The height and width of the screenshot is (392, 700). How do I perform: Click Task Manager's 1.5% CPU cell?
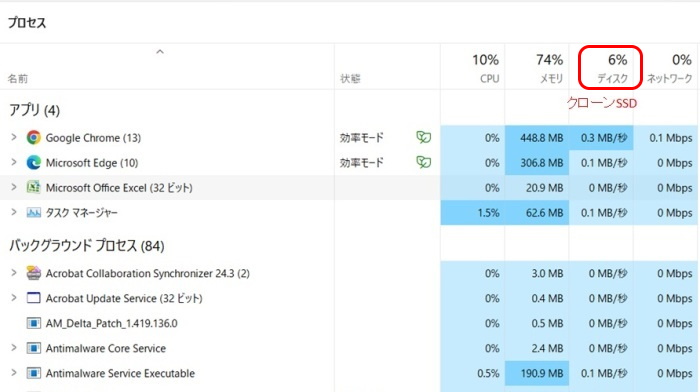tap(473, 213)
